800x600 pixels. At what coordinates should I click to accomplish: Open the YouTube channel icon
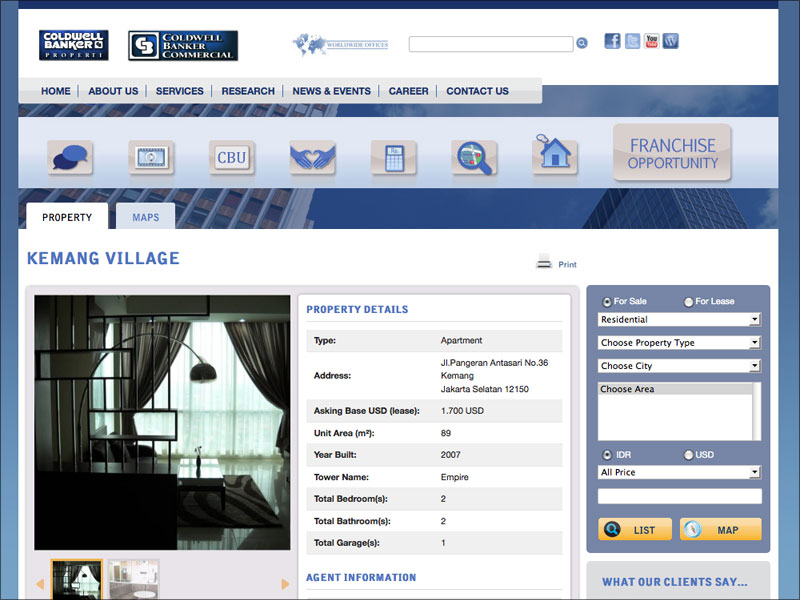[x=651, y=42]
